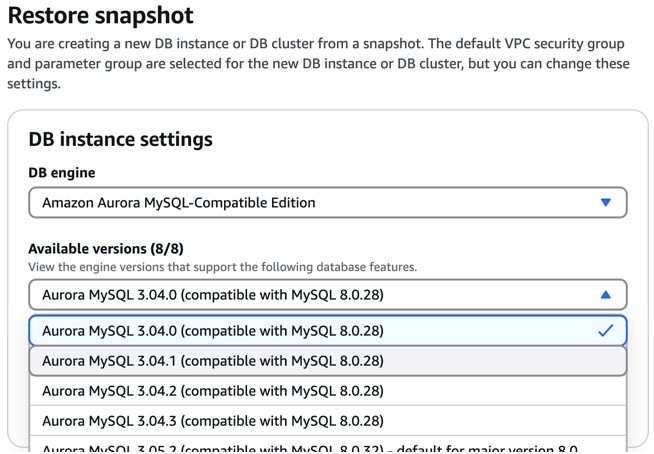The height and width of the screenshot is (454, 654).
Task: Click the engine versions helper text
Action: pos(222,267)
